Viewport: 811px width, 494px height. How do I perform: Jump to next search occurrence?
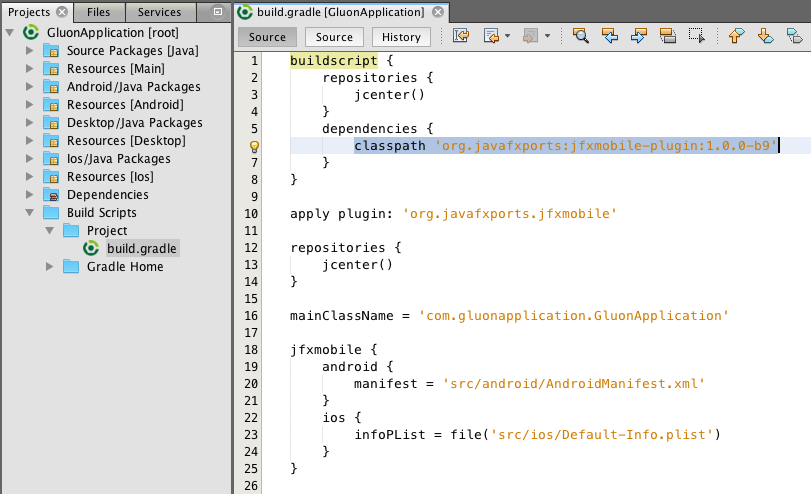pyautogui.click(x=638, y=36)
